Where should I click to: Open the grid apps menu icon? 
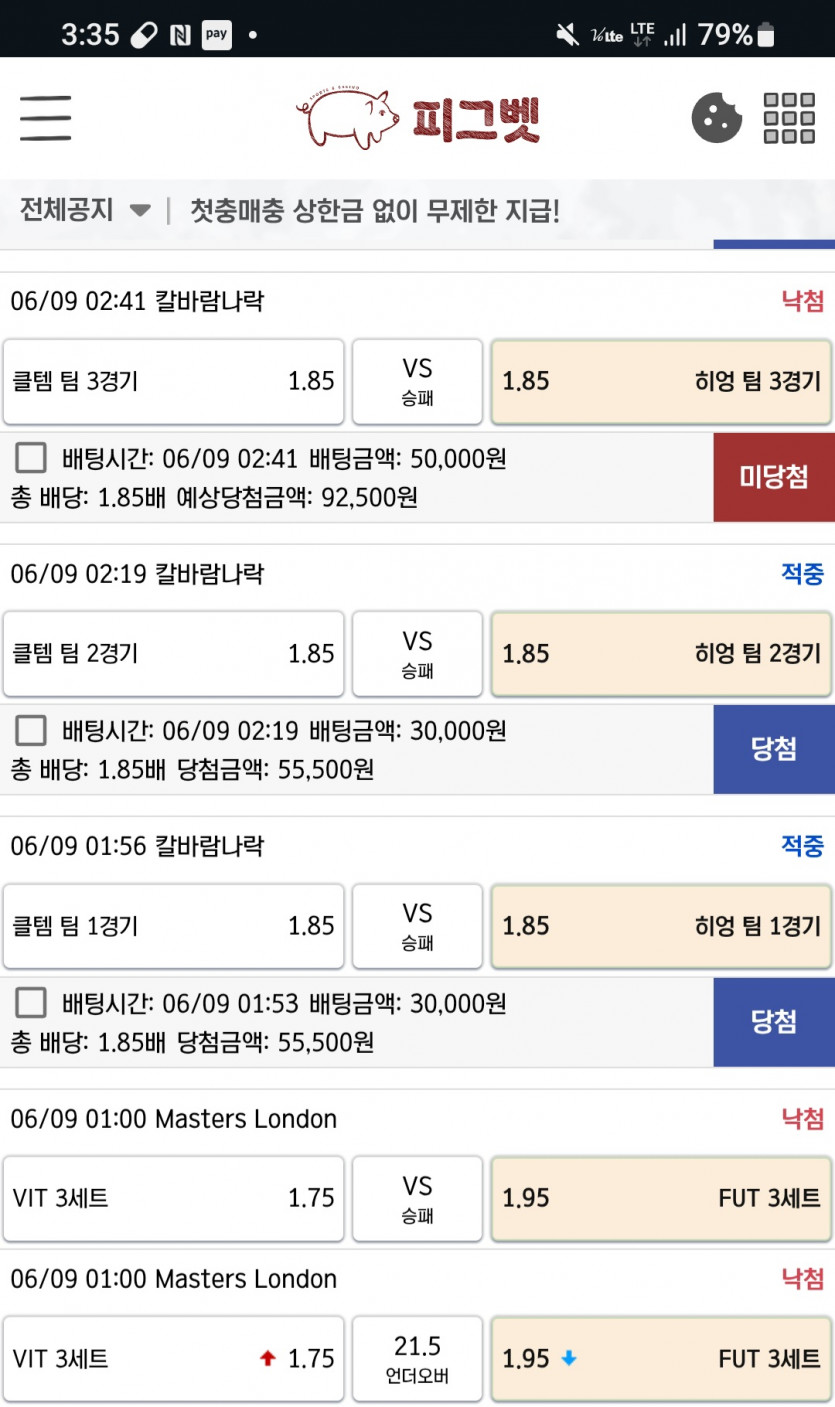pyautogui.click(x=789, y=118)
